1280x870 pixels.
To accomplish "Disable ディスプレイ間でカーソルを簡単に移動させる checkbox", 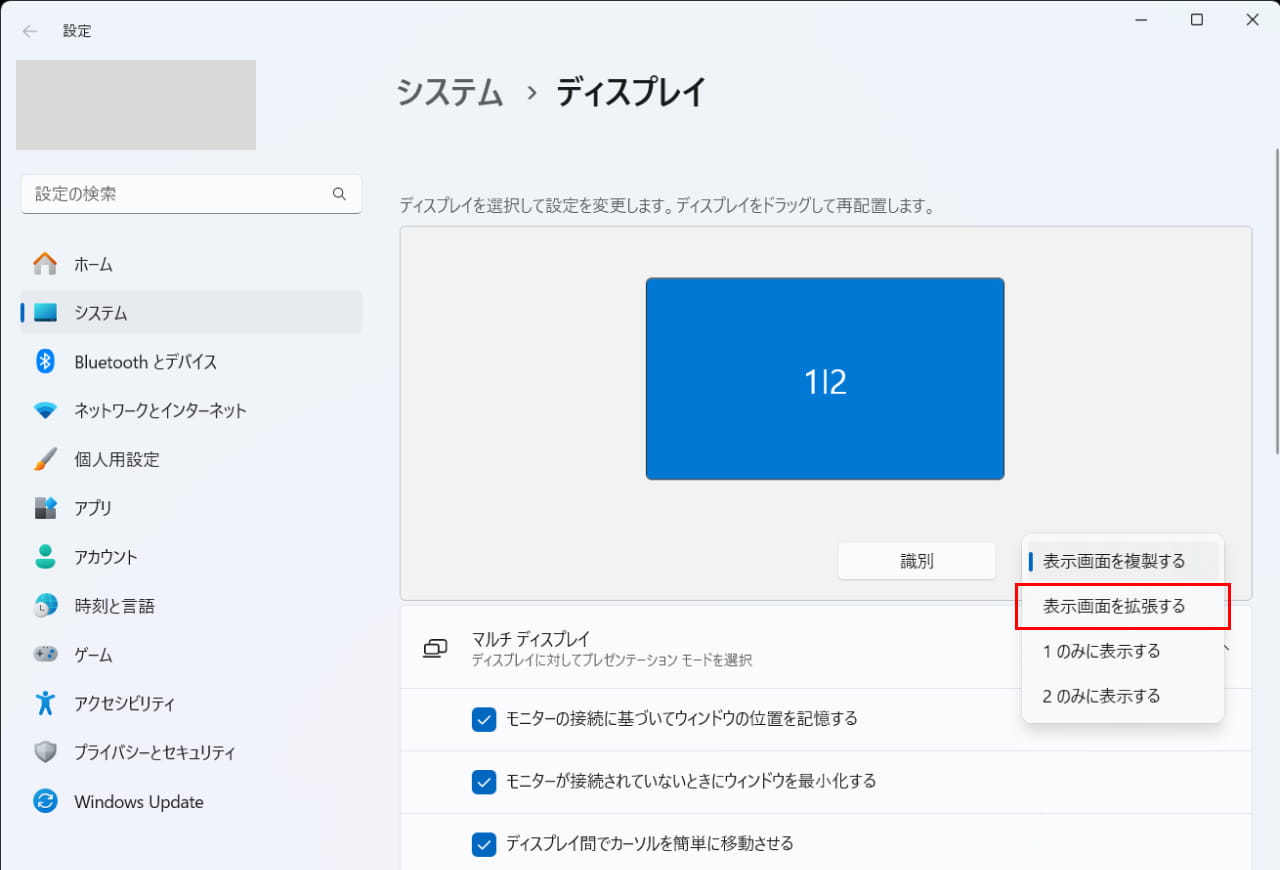I will click(484, 844).
